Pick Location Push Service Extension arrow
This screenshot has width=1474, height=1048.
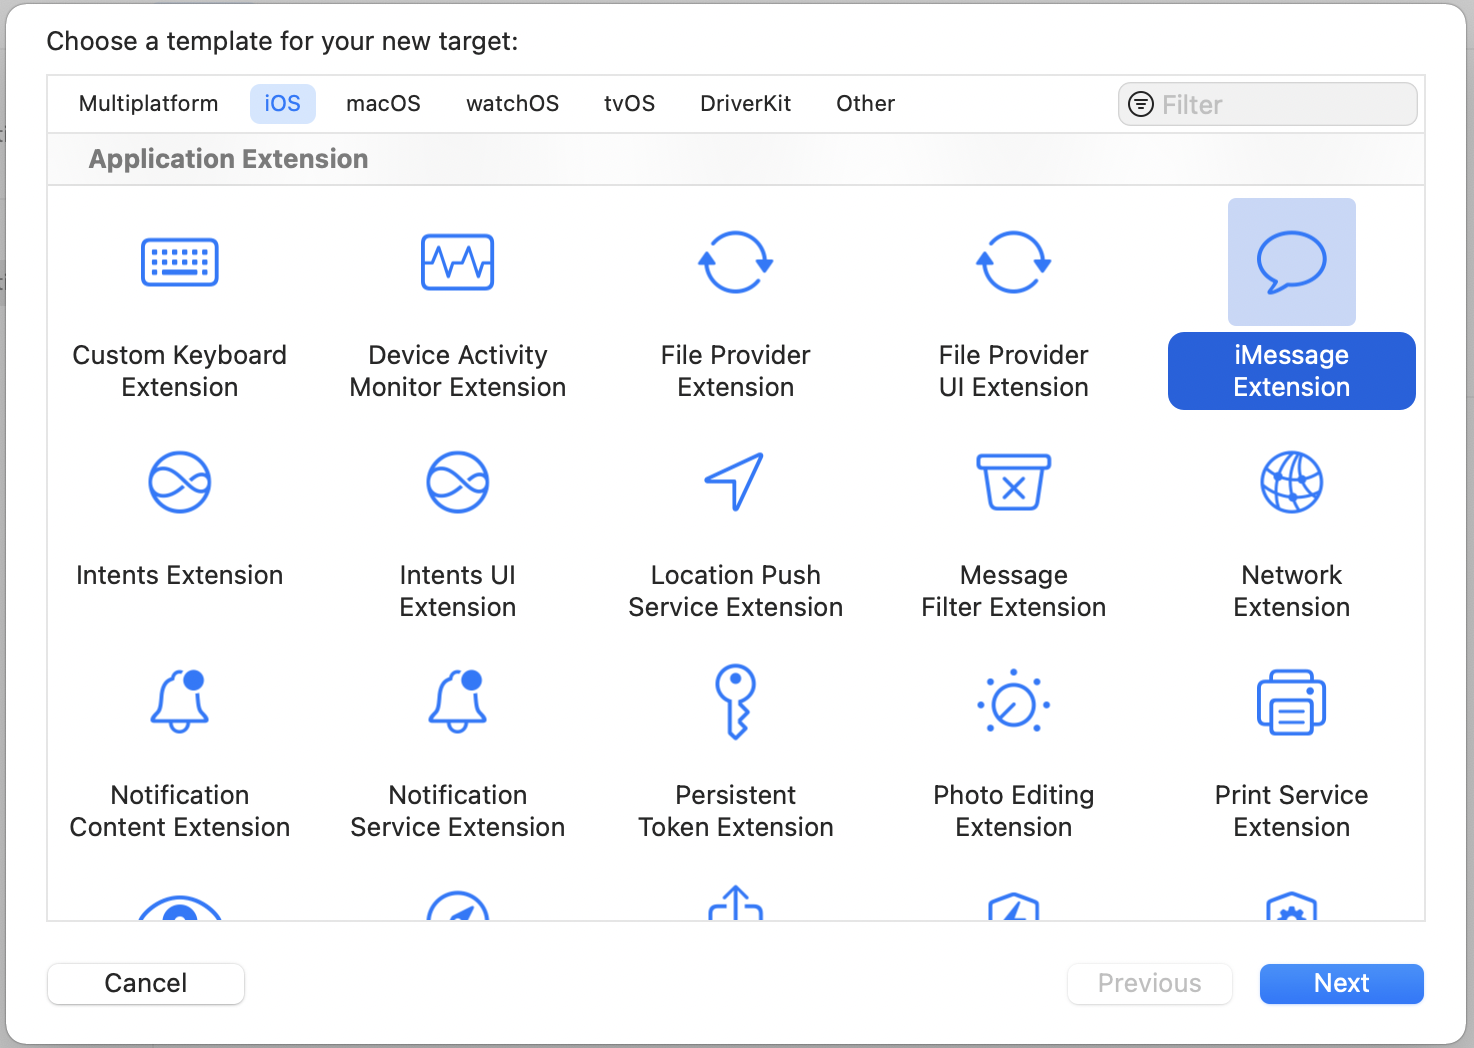[735, 482]
